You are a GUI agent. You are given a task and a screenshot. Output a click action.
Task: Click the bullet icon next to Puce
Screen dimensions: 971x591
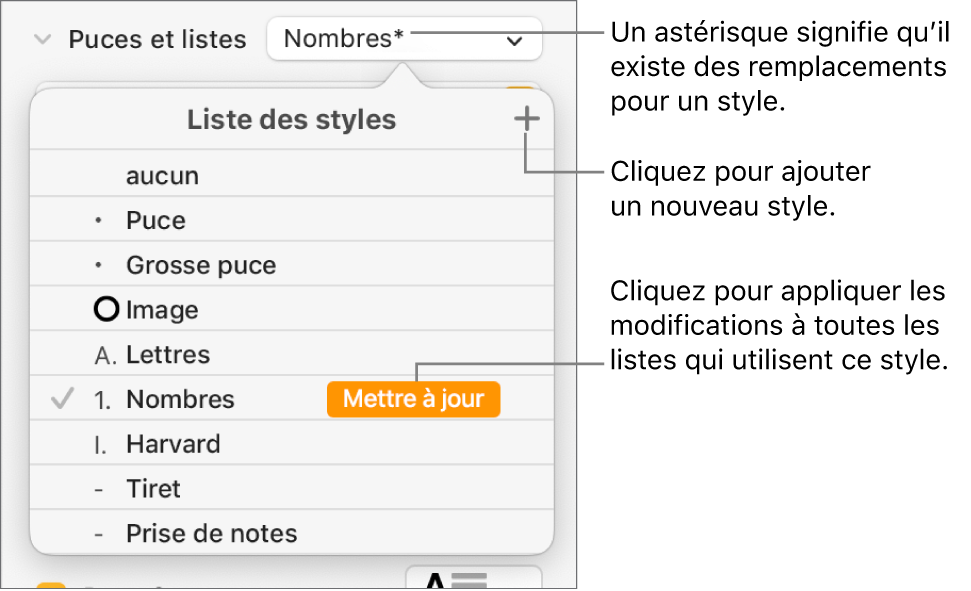[98, 221]
